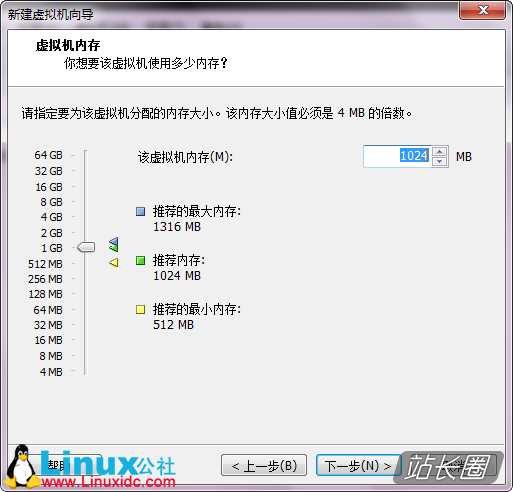Click the blue legend square for maximum memory

tap(140, 211)
